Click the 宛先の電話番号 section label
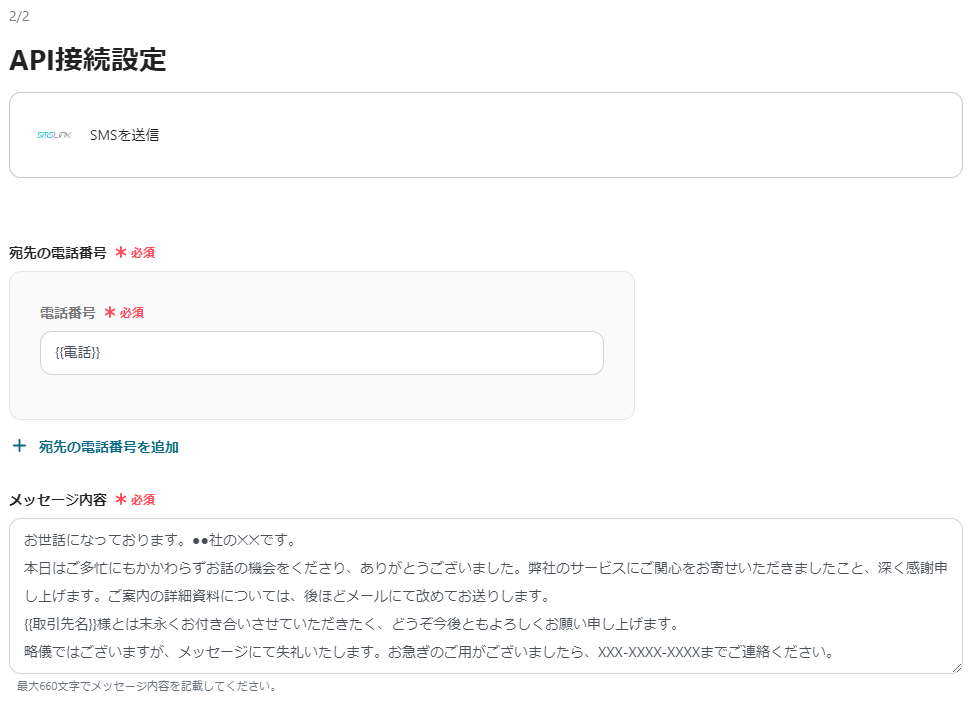The image size is (974, 710). coord(58,253)
